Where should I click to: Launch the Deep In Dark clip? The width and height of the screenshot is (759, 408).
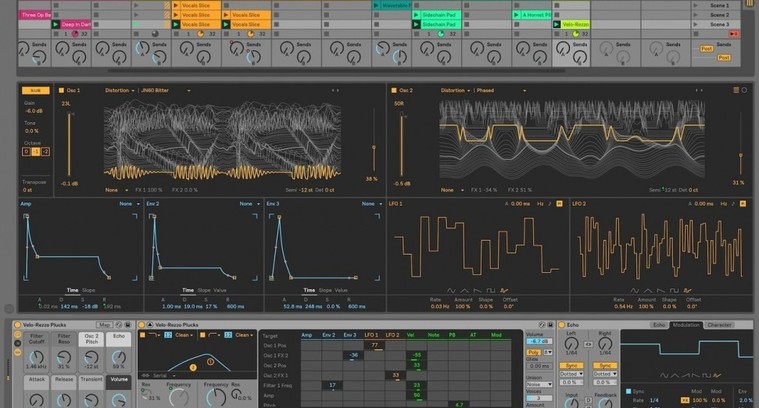[56, 24]
